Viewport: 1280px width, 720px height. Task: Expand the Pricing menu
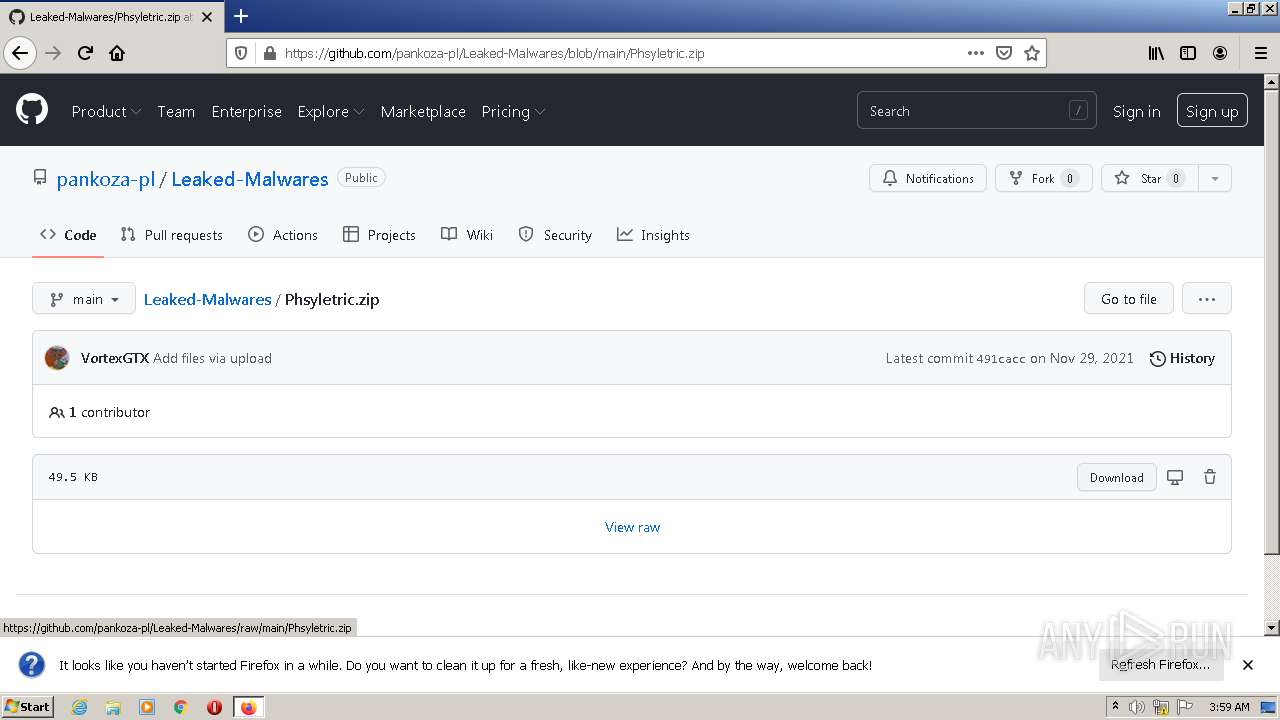click(x=513, y=111)
